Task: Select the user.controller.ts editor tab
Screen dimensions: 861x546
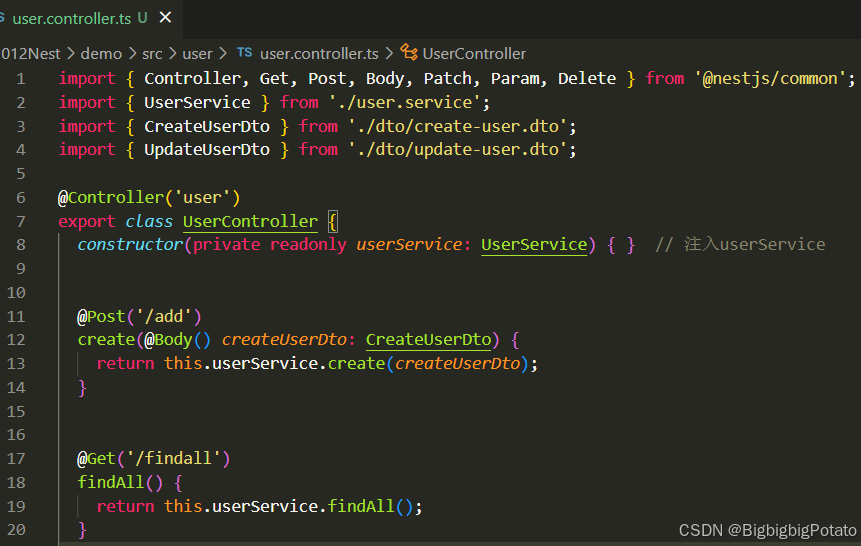Action: (90, 18)
